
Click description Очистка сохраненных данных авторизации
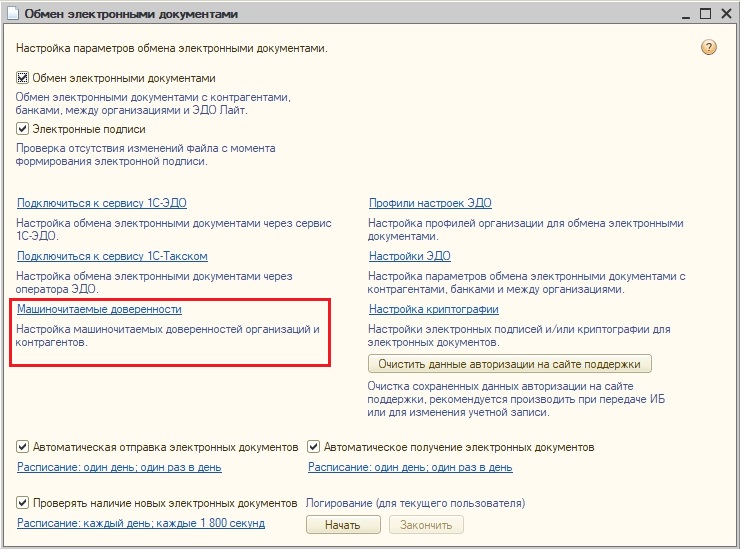[x=516, y=399]
